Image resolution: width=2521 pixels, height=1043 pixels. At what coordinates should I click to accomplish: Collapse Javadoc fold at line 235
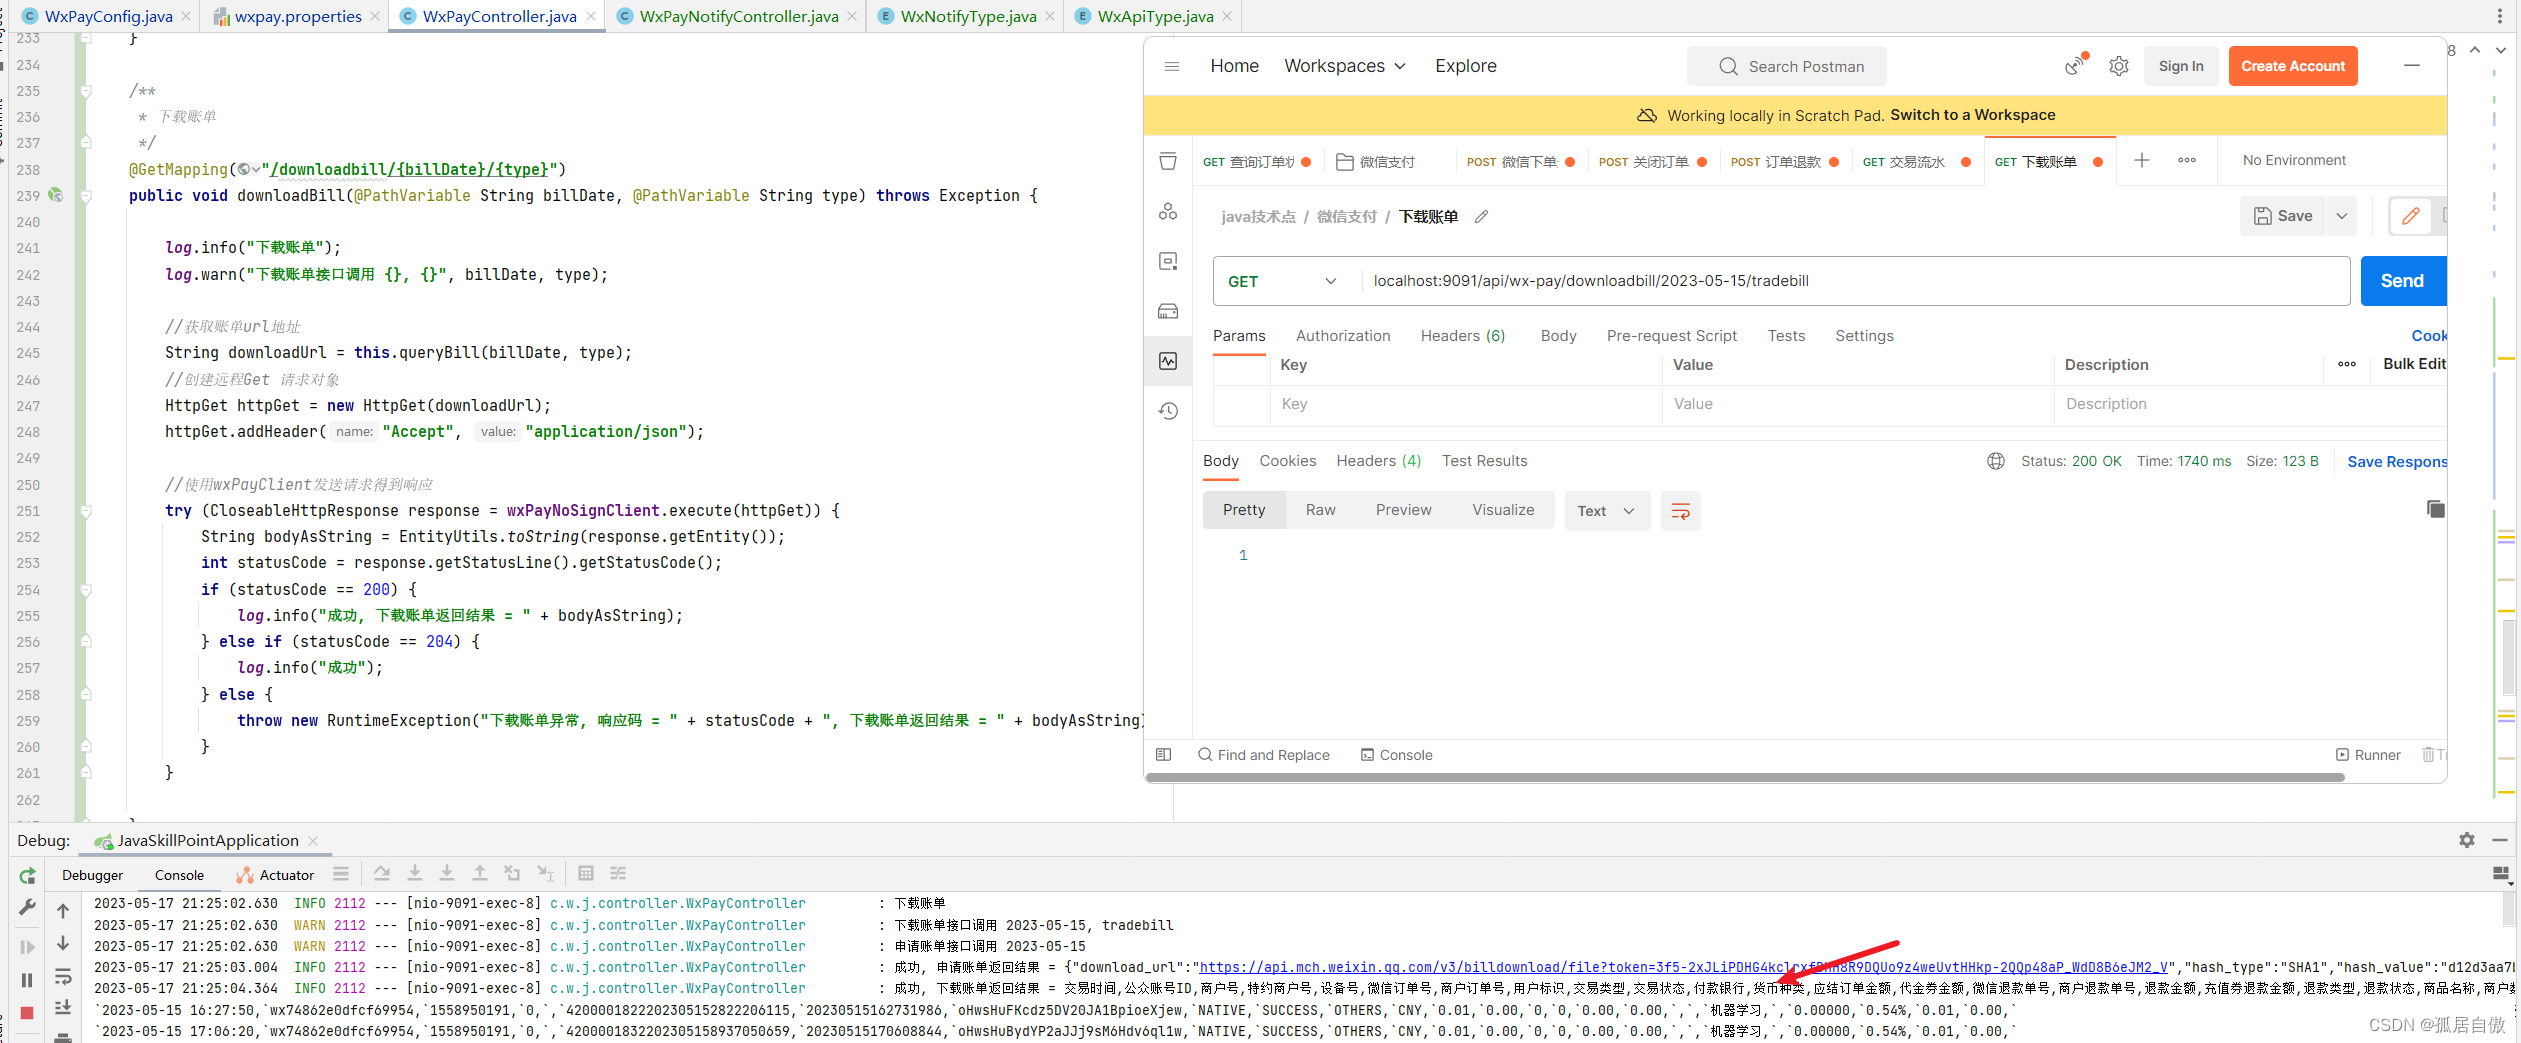(86, 91)
